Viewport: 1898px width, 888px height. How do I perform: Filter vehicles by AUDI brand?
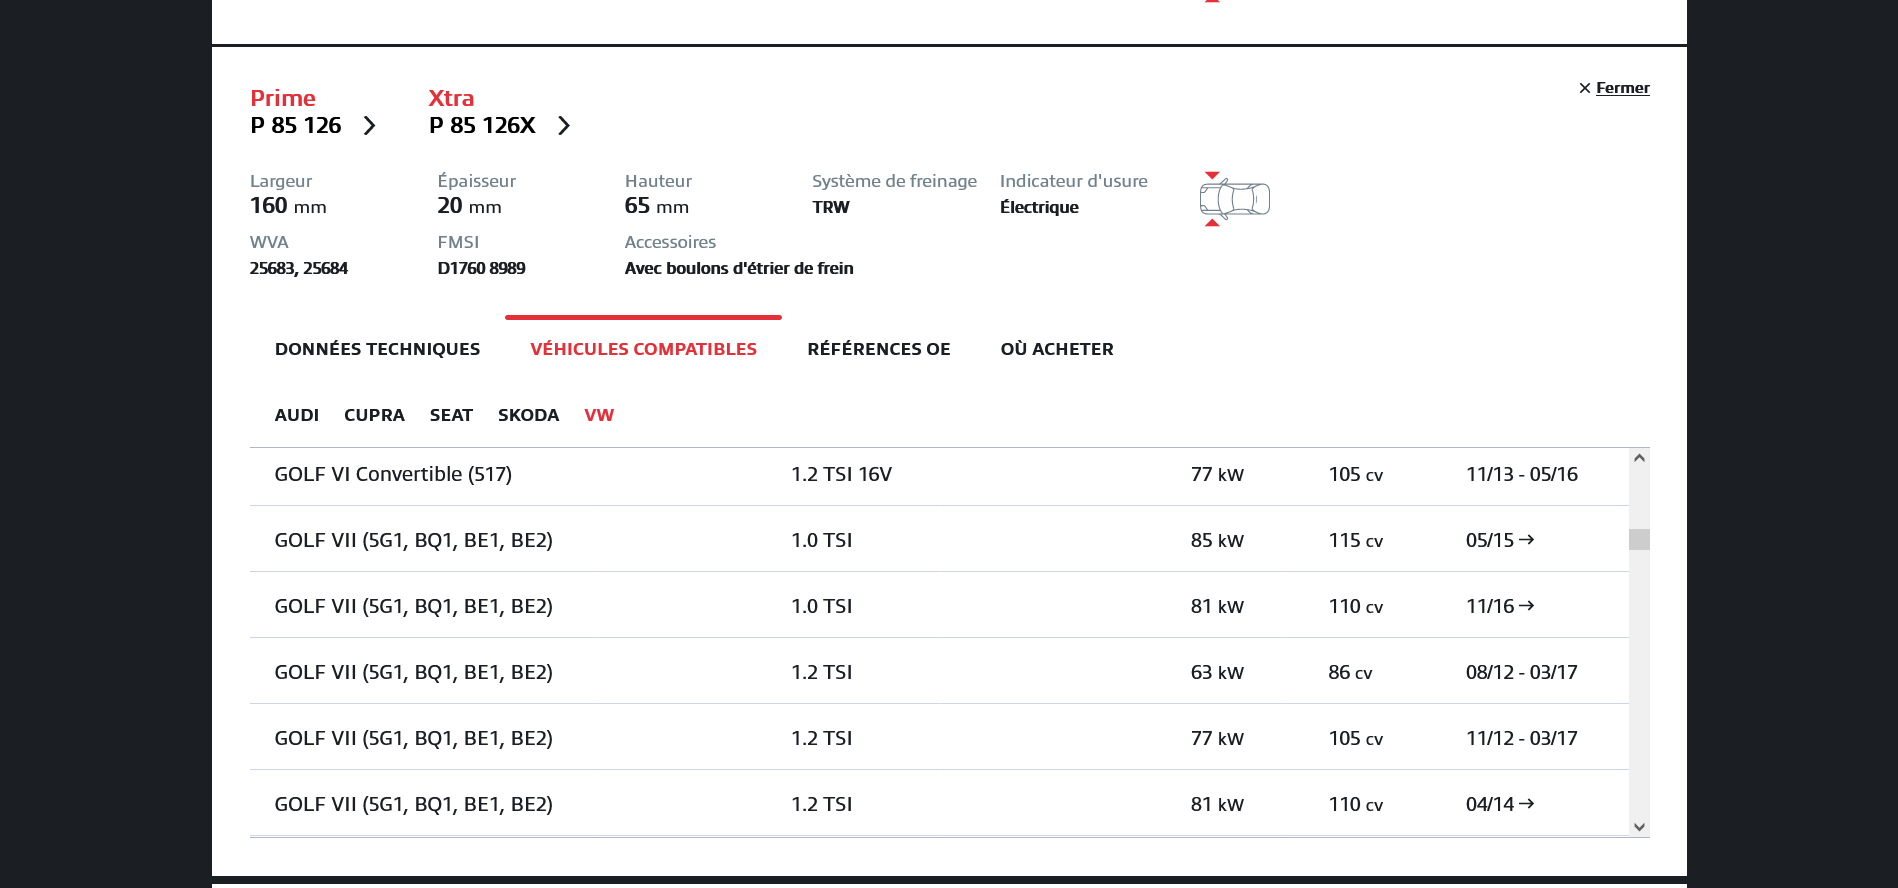297,415
